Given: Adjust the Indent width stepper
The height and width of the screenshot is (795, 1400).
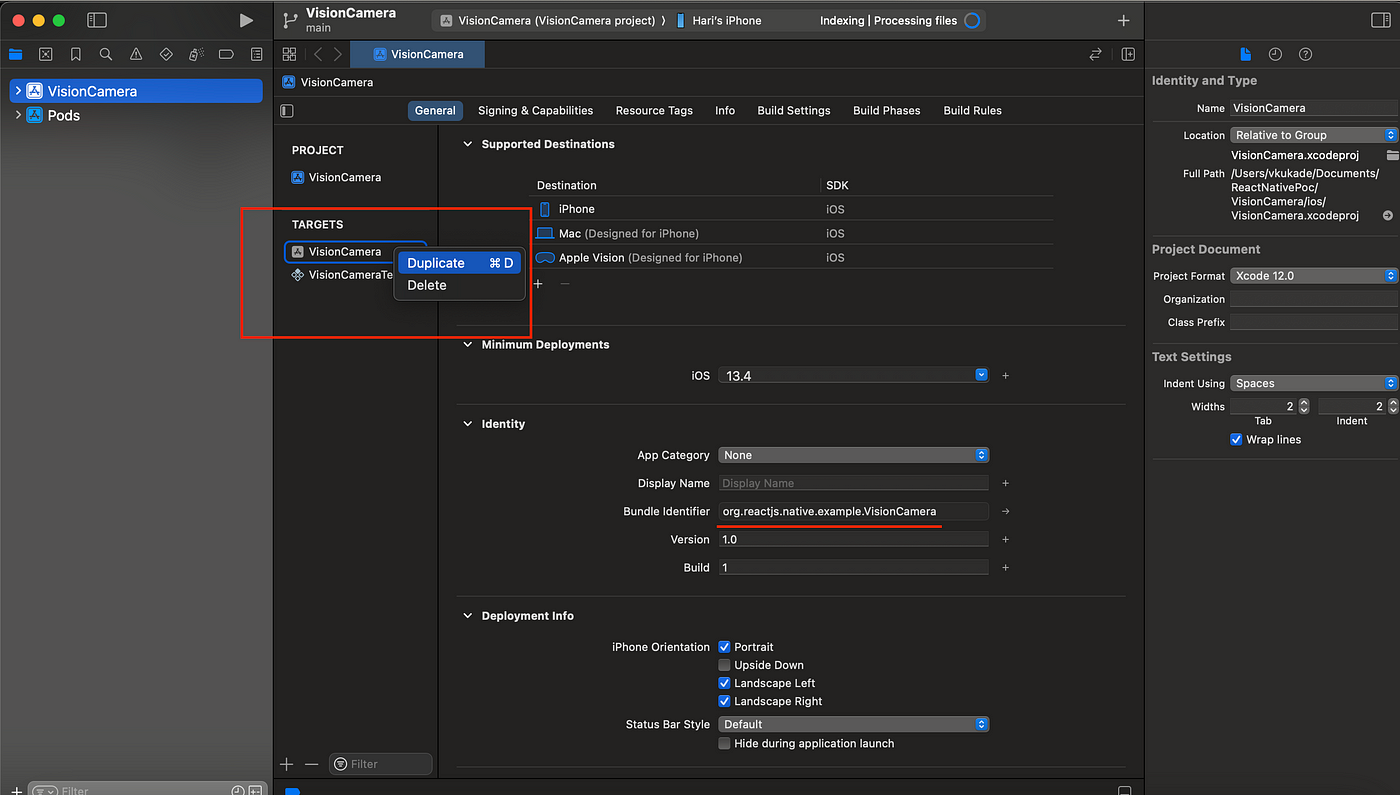Looking at the screenshot, I should (x=1392, y=406).
